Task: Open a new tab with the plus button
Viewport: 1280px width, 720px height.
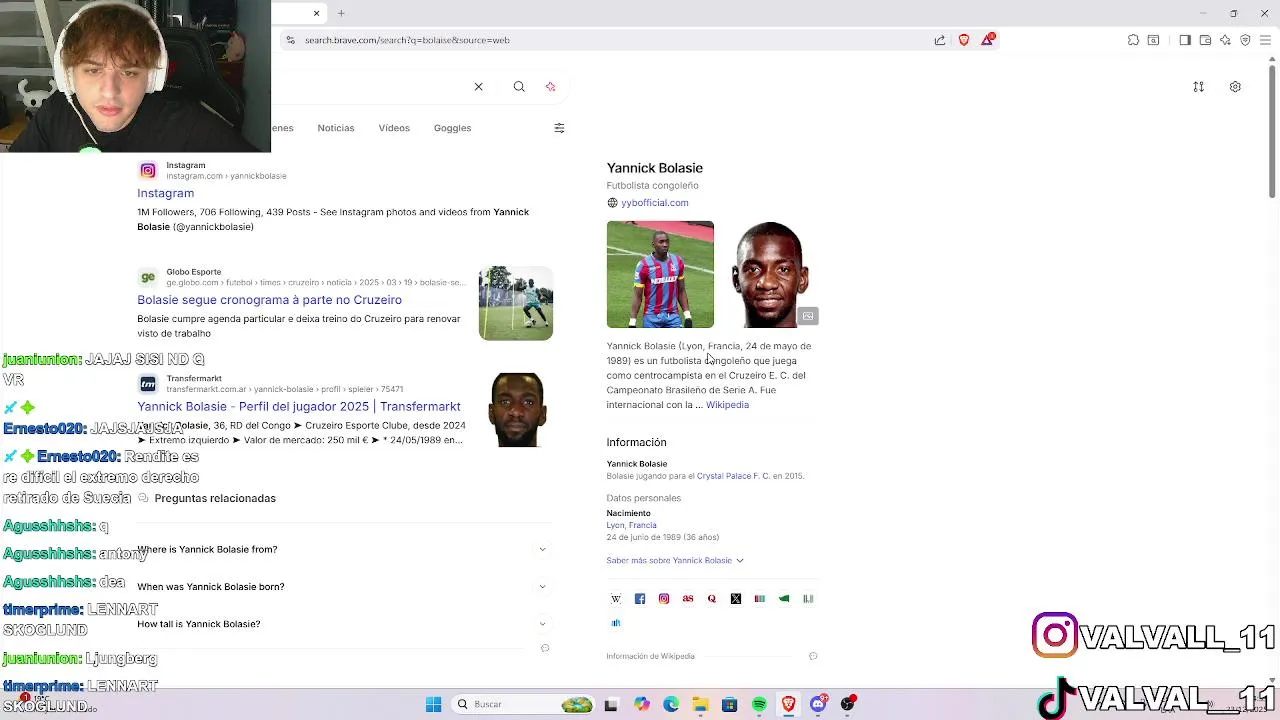Action: pyautogui.click(x=341, y=13)
